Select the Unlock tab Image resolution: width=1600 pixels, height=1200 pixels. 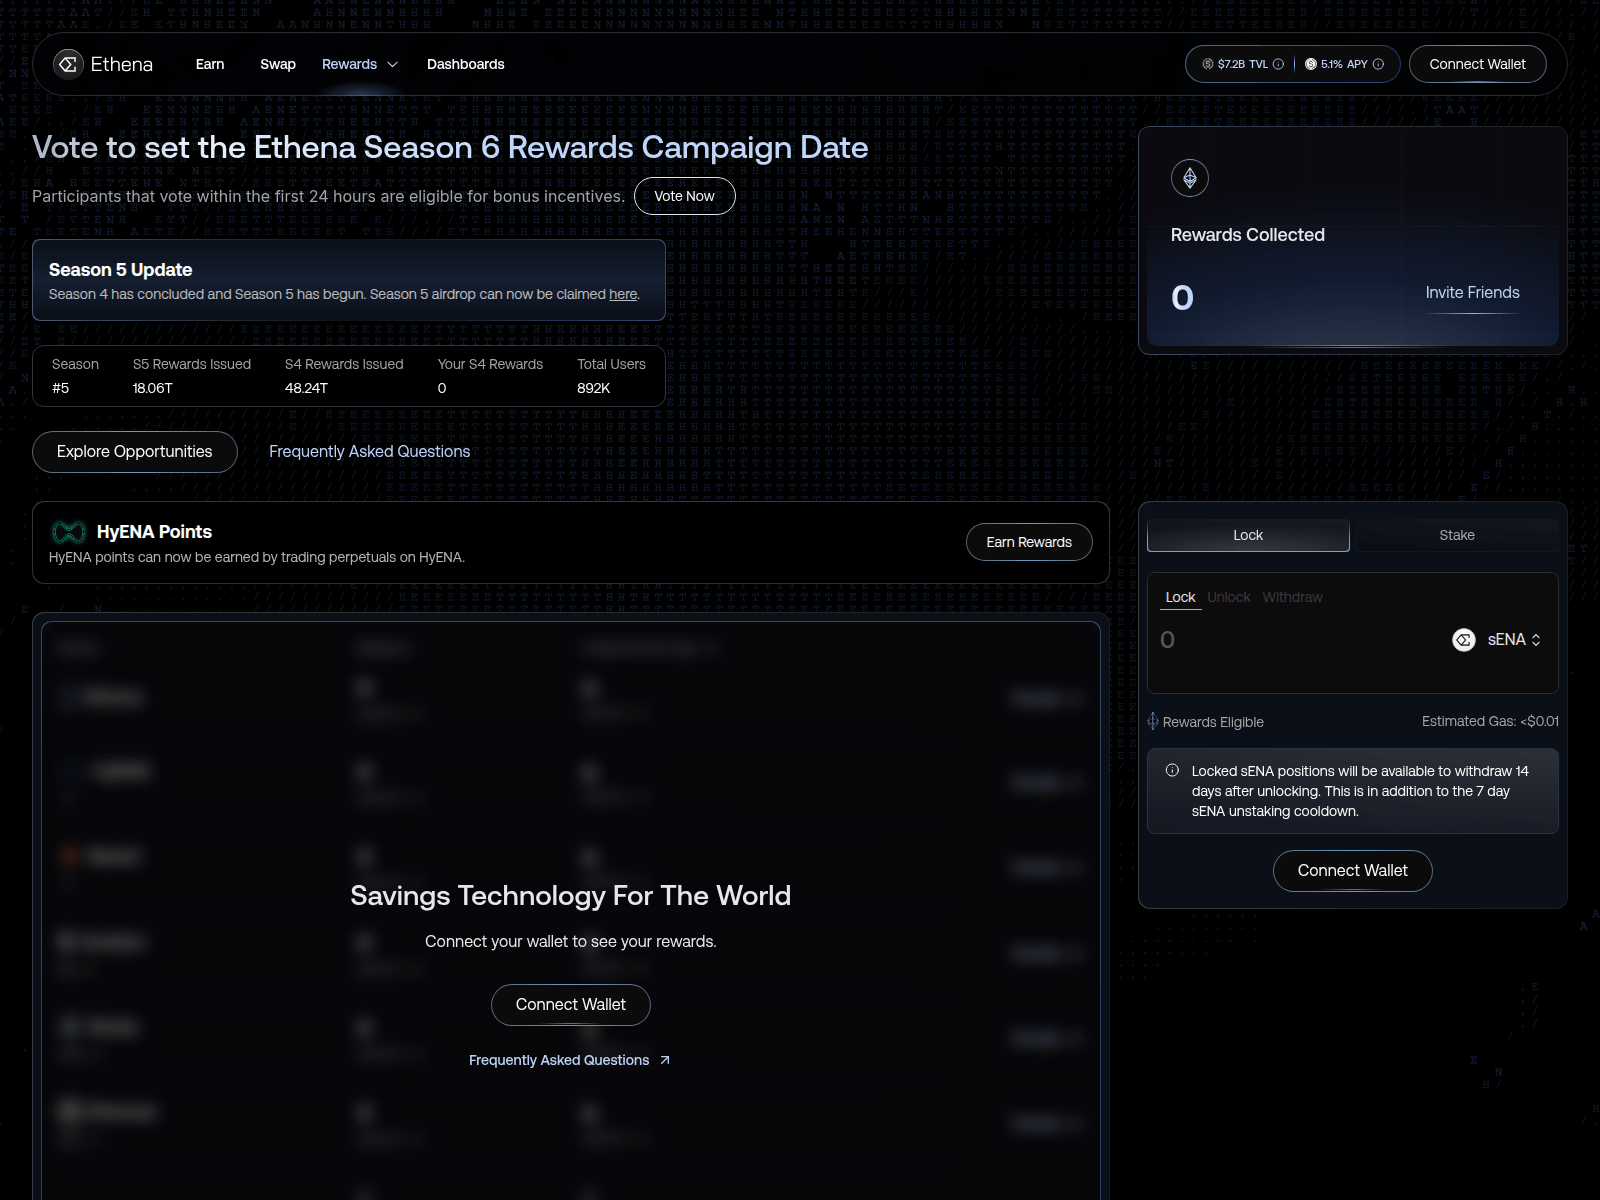(x=1228, y=597)
